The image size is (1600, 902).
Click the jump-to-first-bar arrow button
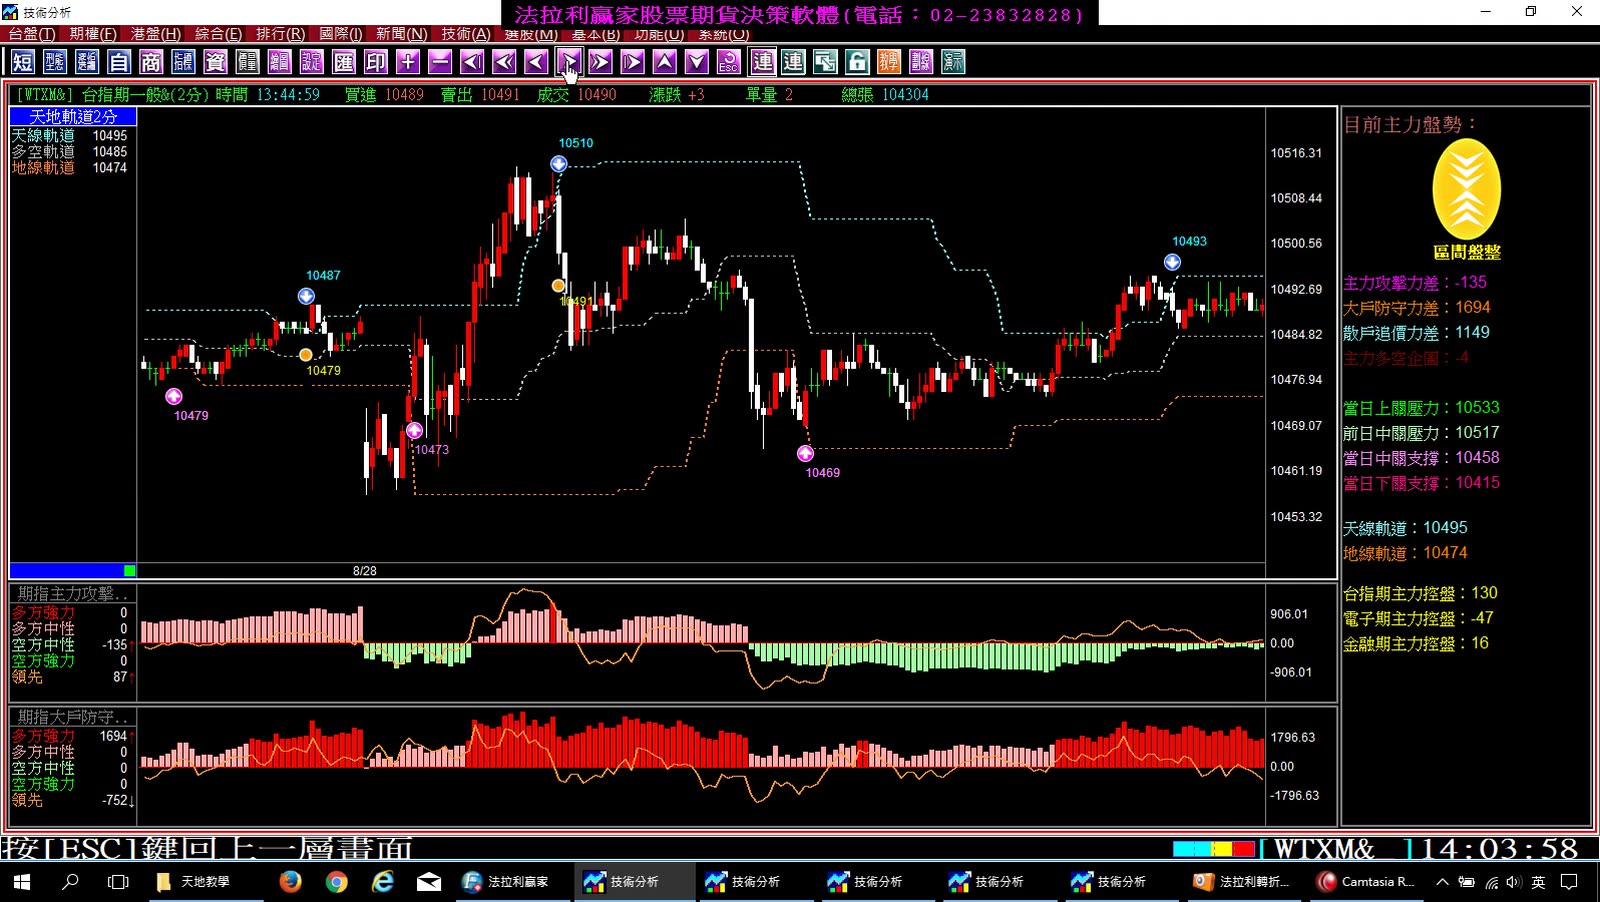[472, 62]
